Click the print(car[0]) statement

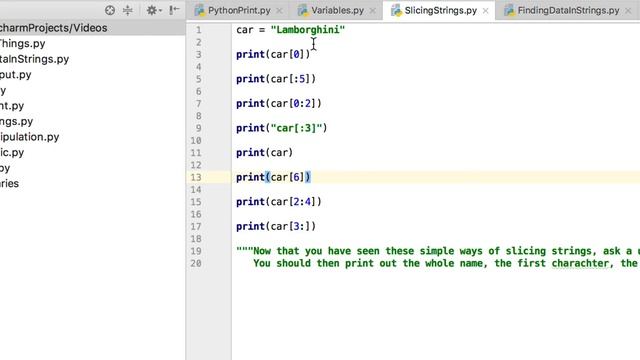coord(273,54)
